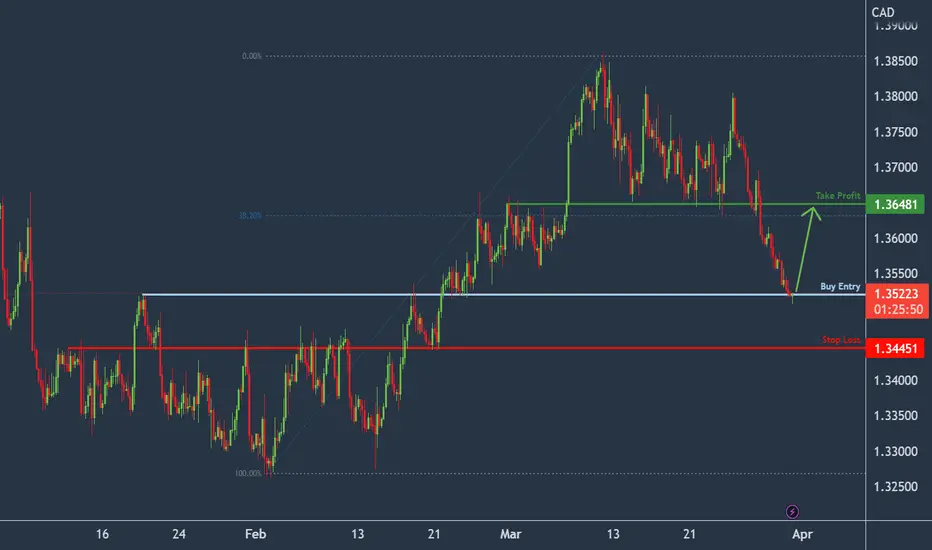Click the 'Apr' date label on time axis

(802, 534)
